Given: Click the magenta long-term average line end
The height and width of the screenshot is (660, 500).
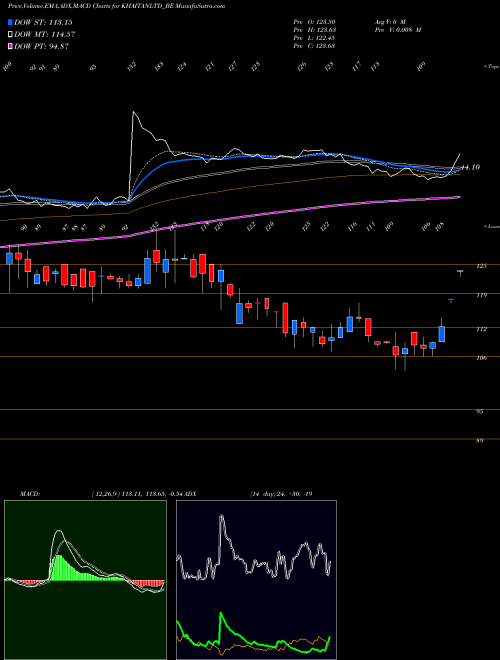Looking at the screenshot, I should pos(458,197).
